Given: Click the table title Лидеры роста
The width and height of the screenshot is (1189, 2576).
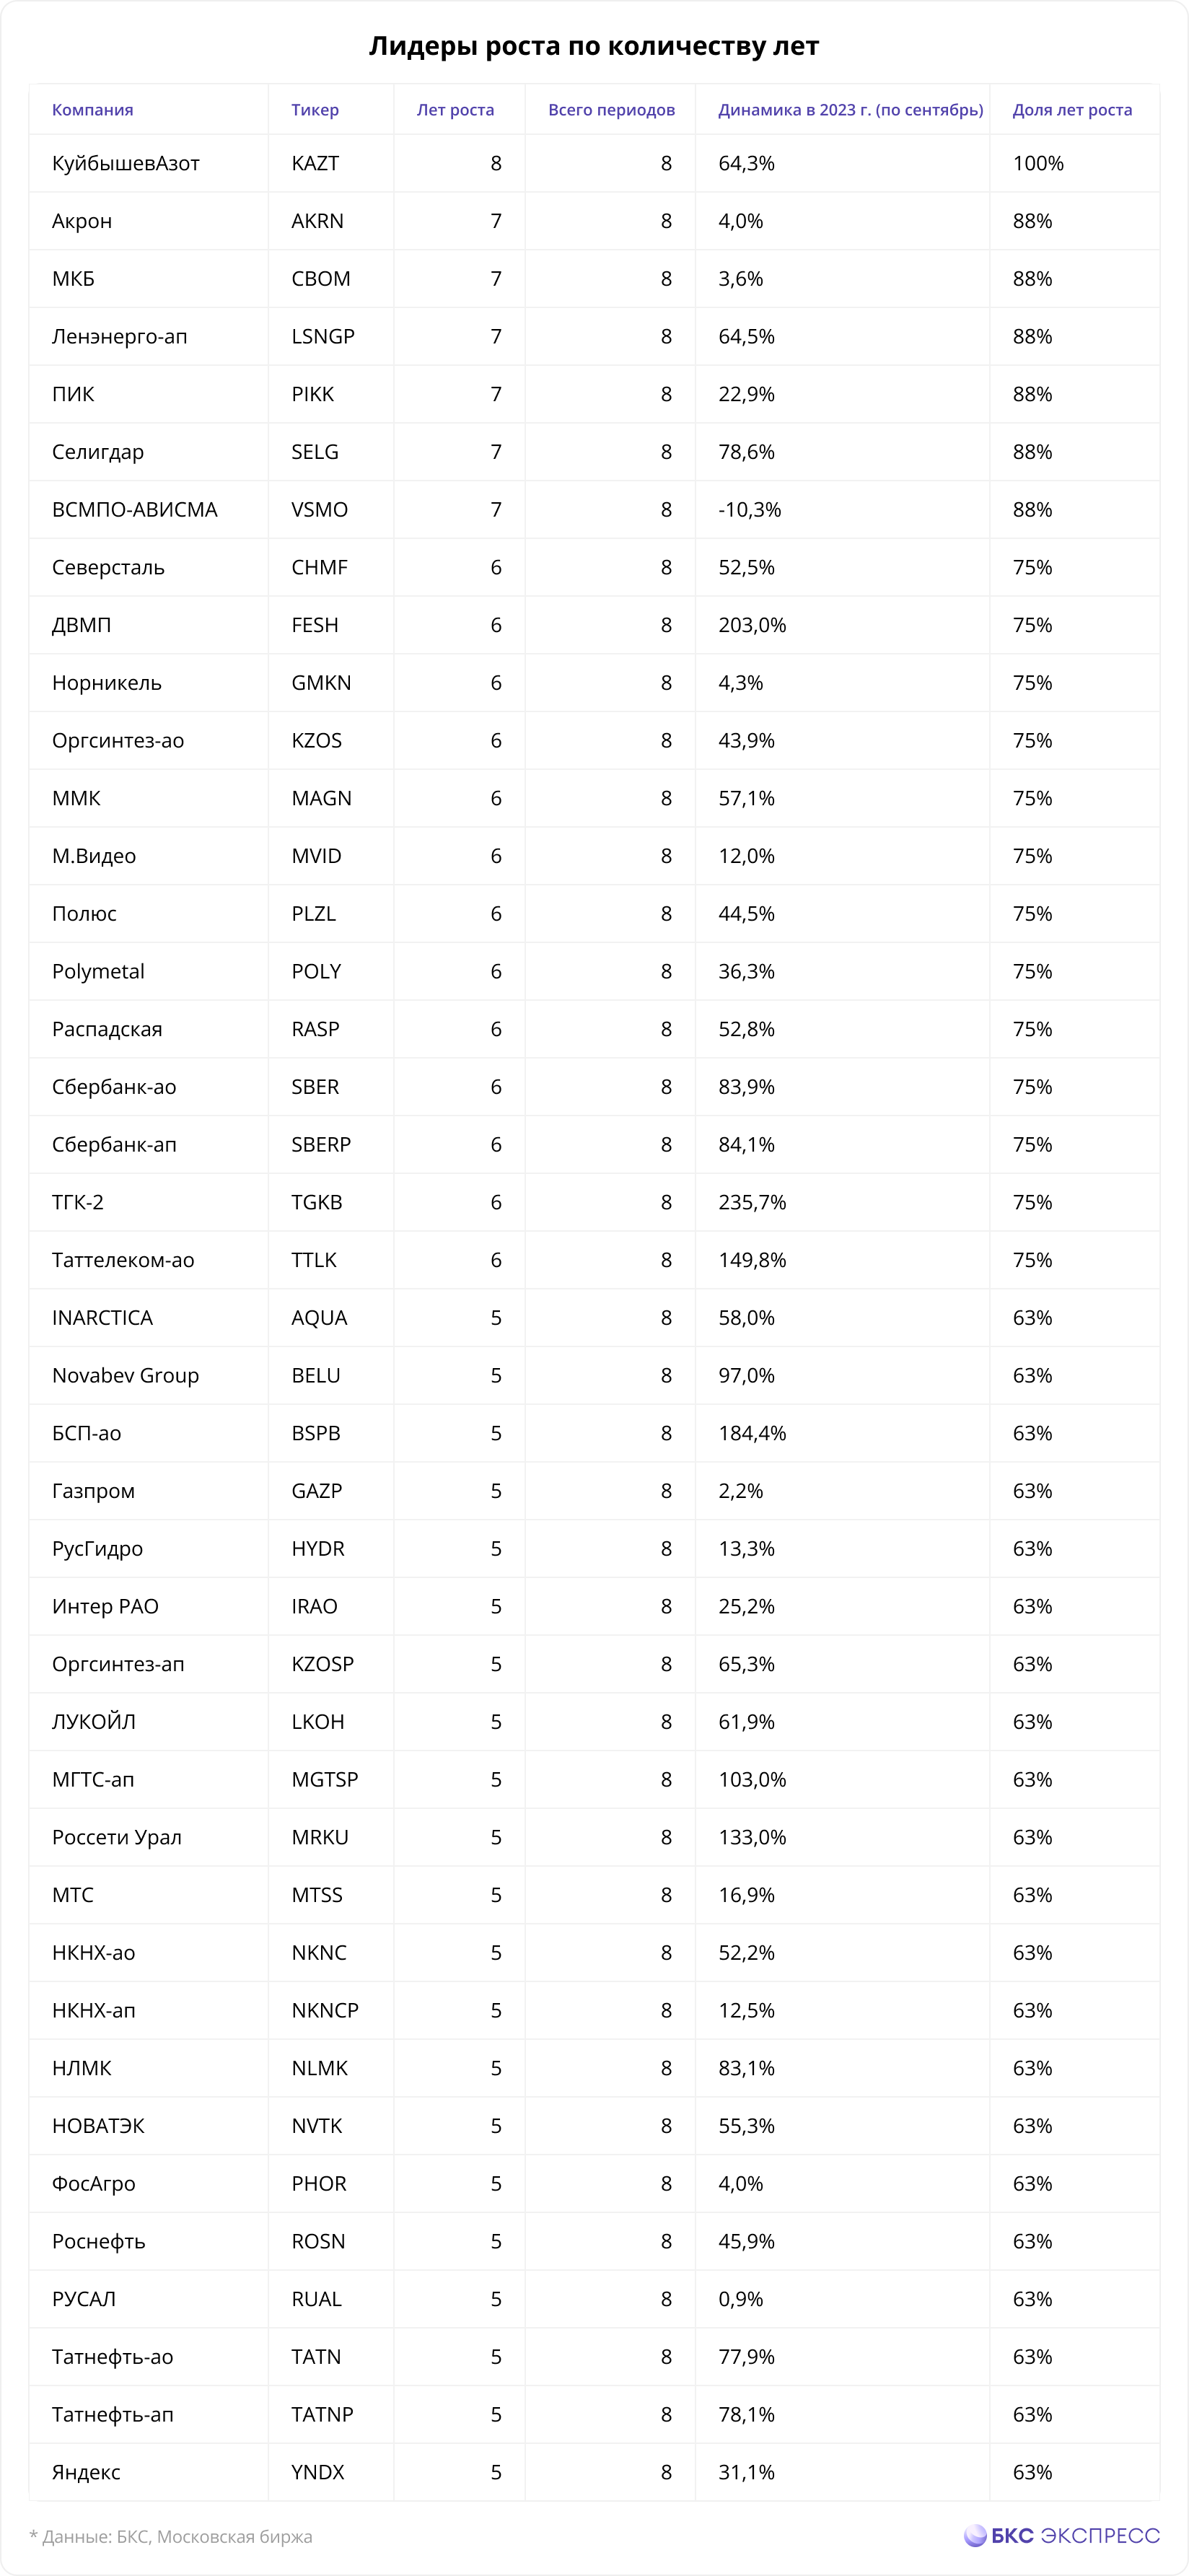Looking at the screenshot, I should [594, 46].
